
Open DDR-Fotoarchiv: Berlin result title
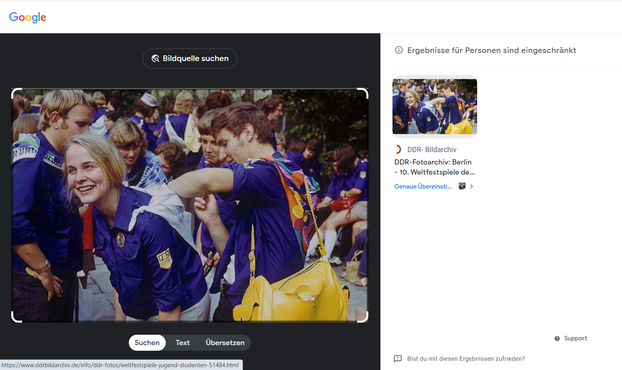tap(434, 167)
